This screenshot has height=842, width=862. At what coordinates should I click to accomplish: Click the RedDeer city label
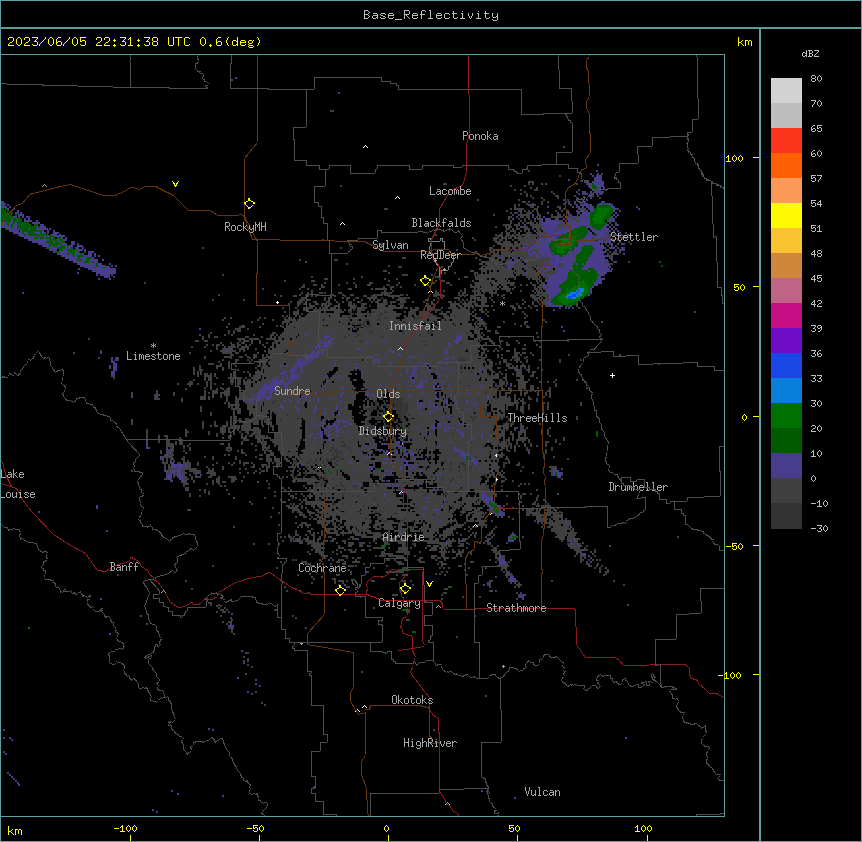pos(440,255)
